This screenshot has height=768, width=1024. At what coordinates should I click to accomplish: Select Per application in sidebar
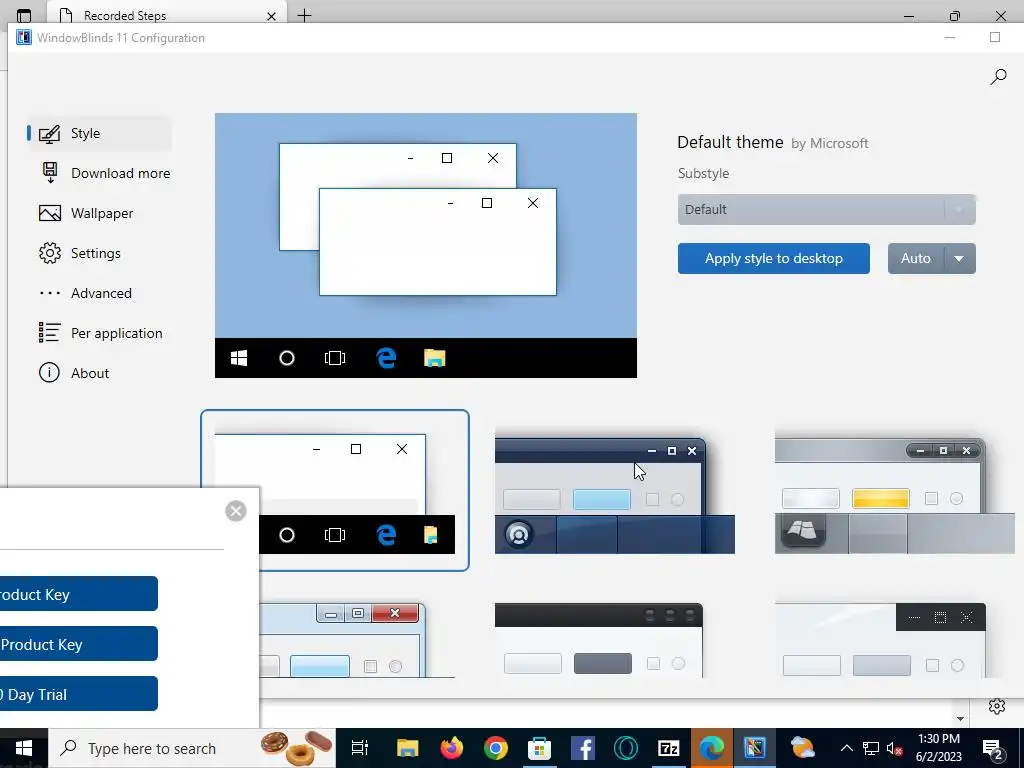(101, 333)
